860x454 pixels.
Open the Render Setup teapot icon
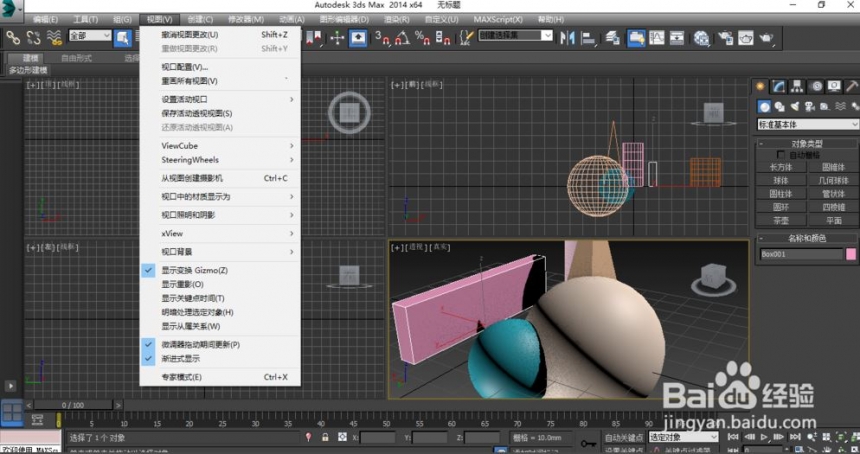(x=726, y=38)
